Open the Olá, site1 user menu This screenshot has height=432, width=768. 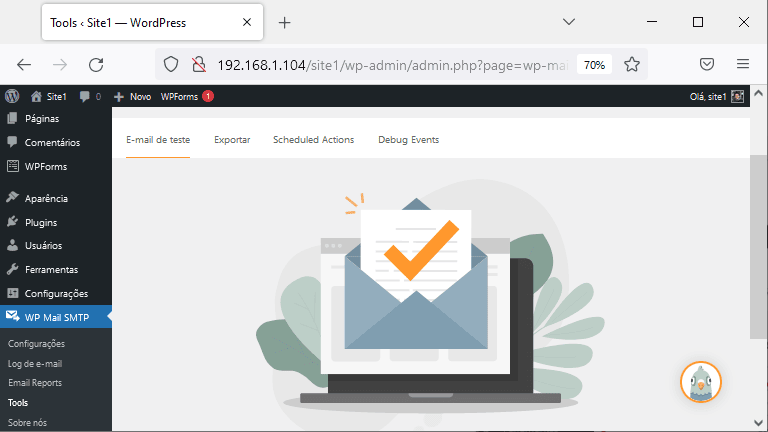(x=717, y=96)
